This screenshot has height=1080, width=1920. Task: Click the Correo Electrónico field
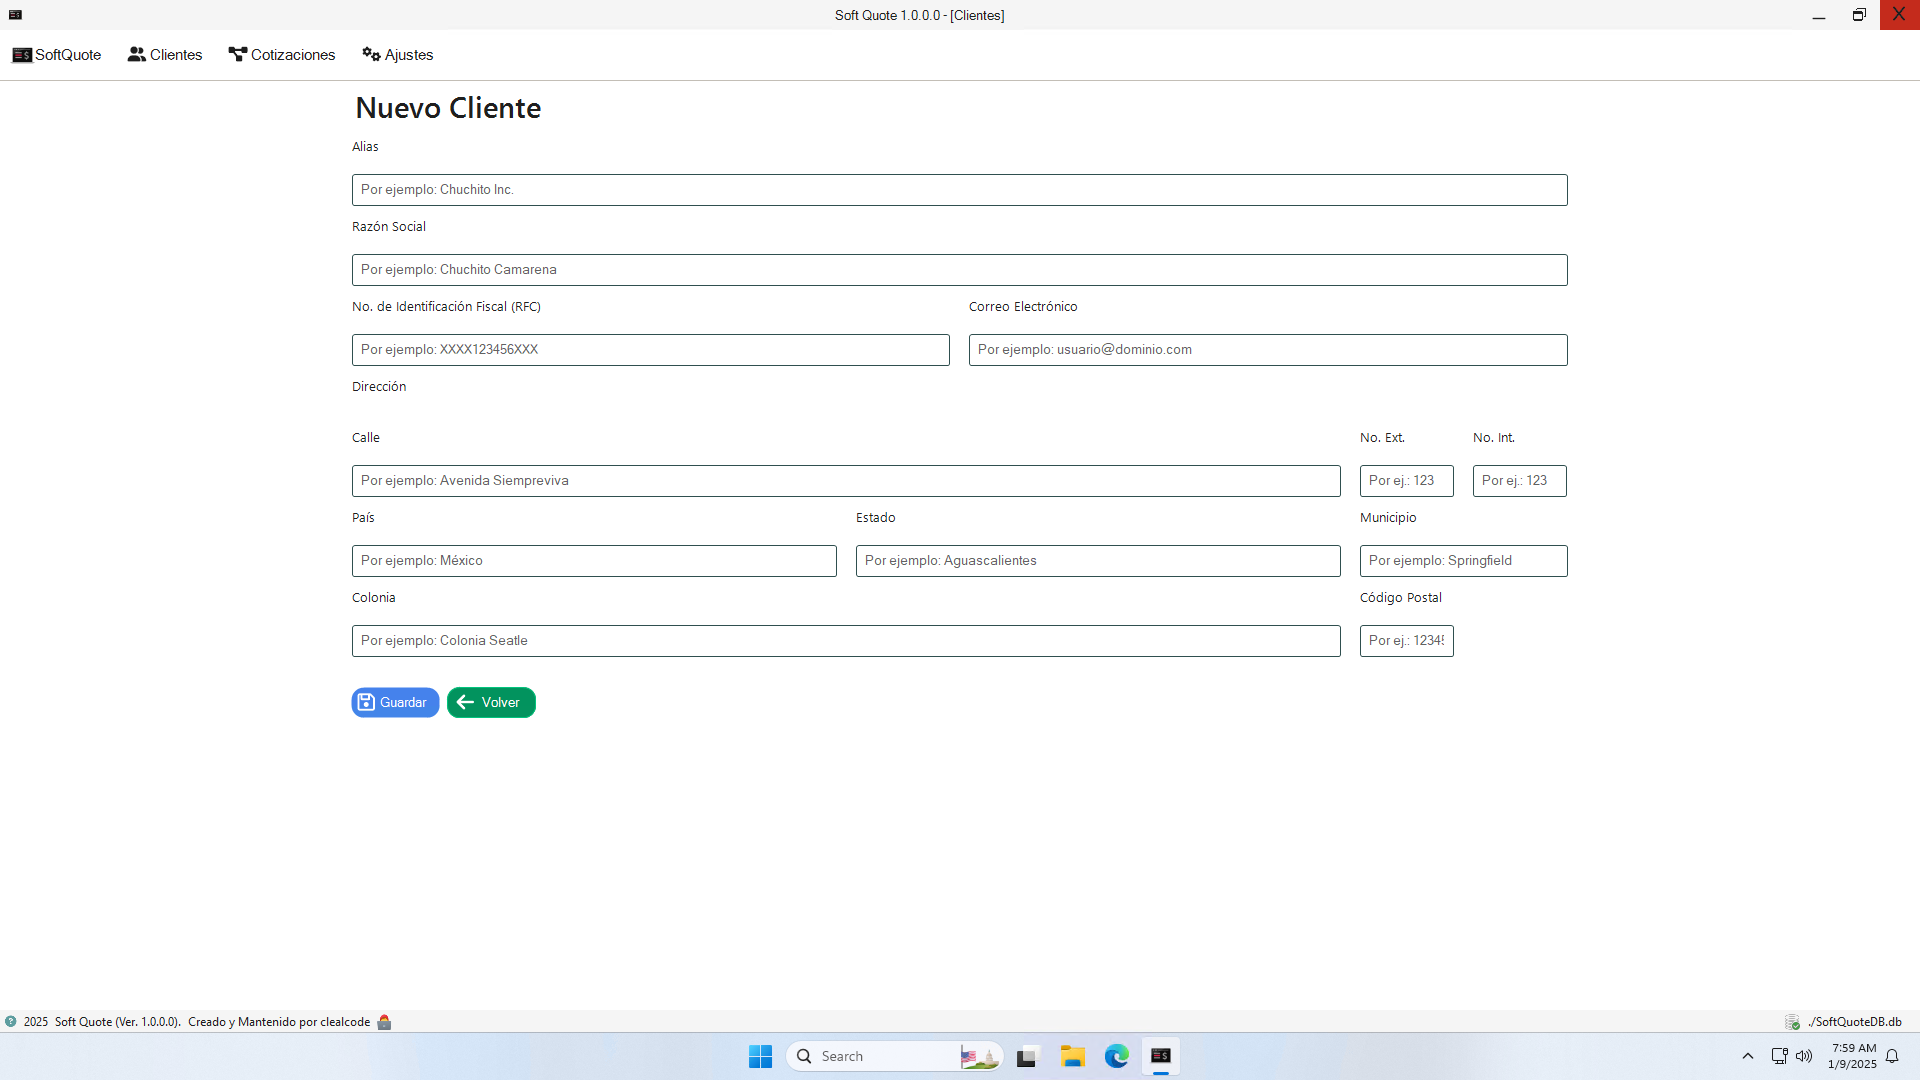tap(1267, 350)
